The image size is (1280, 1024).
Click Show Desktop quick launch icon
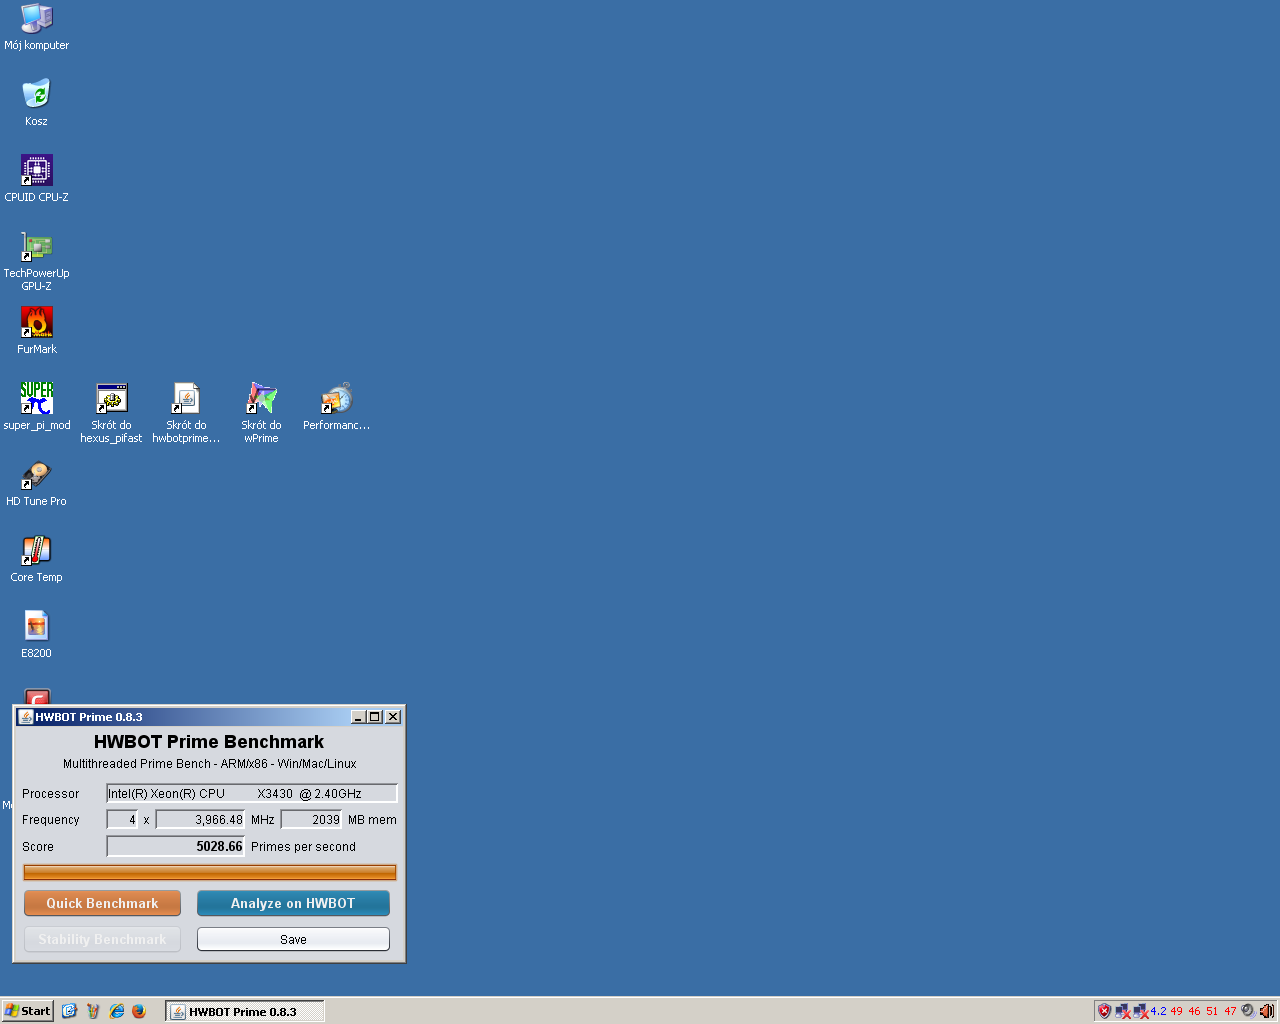69,1011
